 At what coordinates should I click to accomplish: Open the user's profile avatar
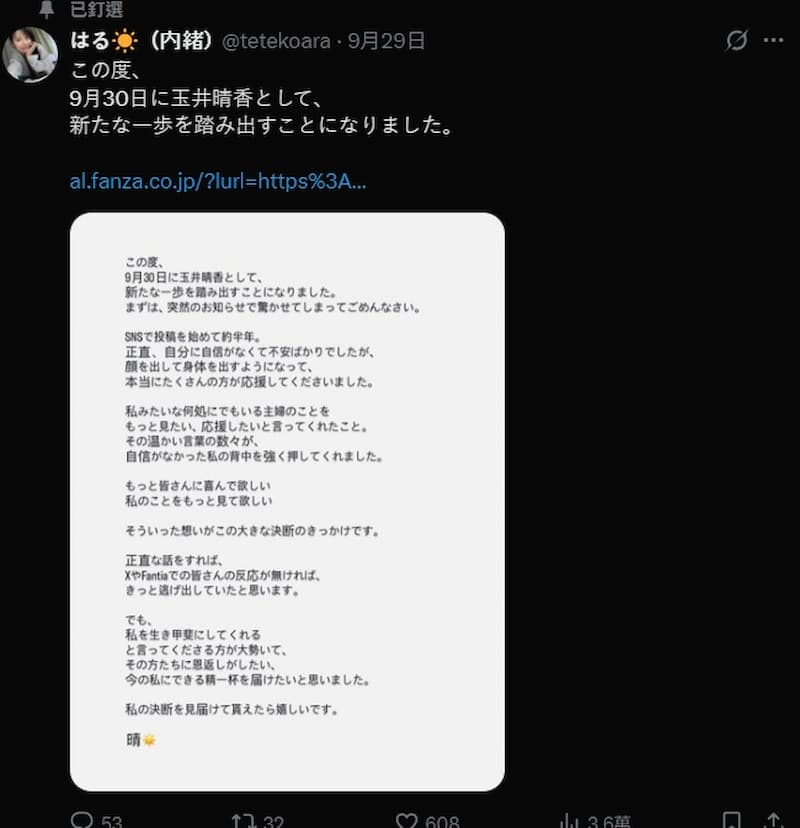pos(30,55)
